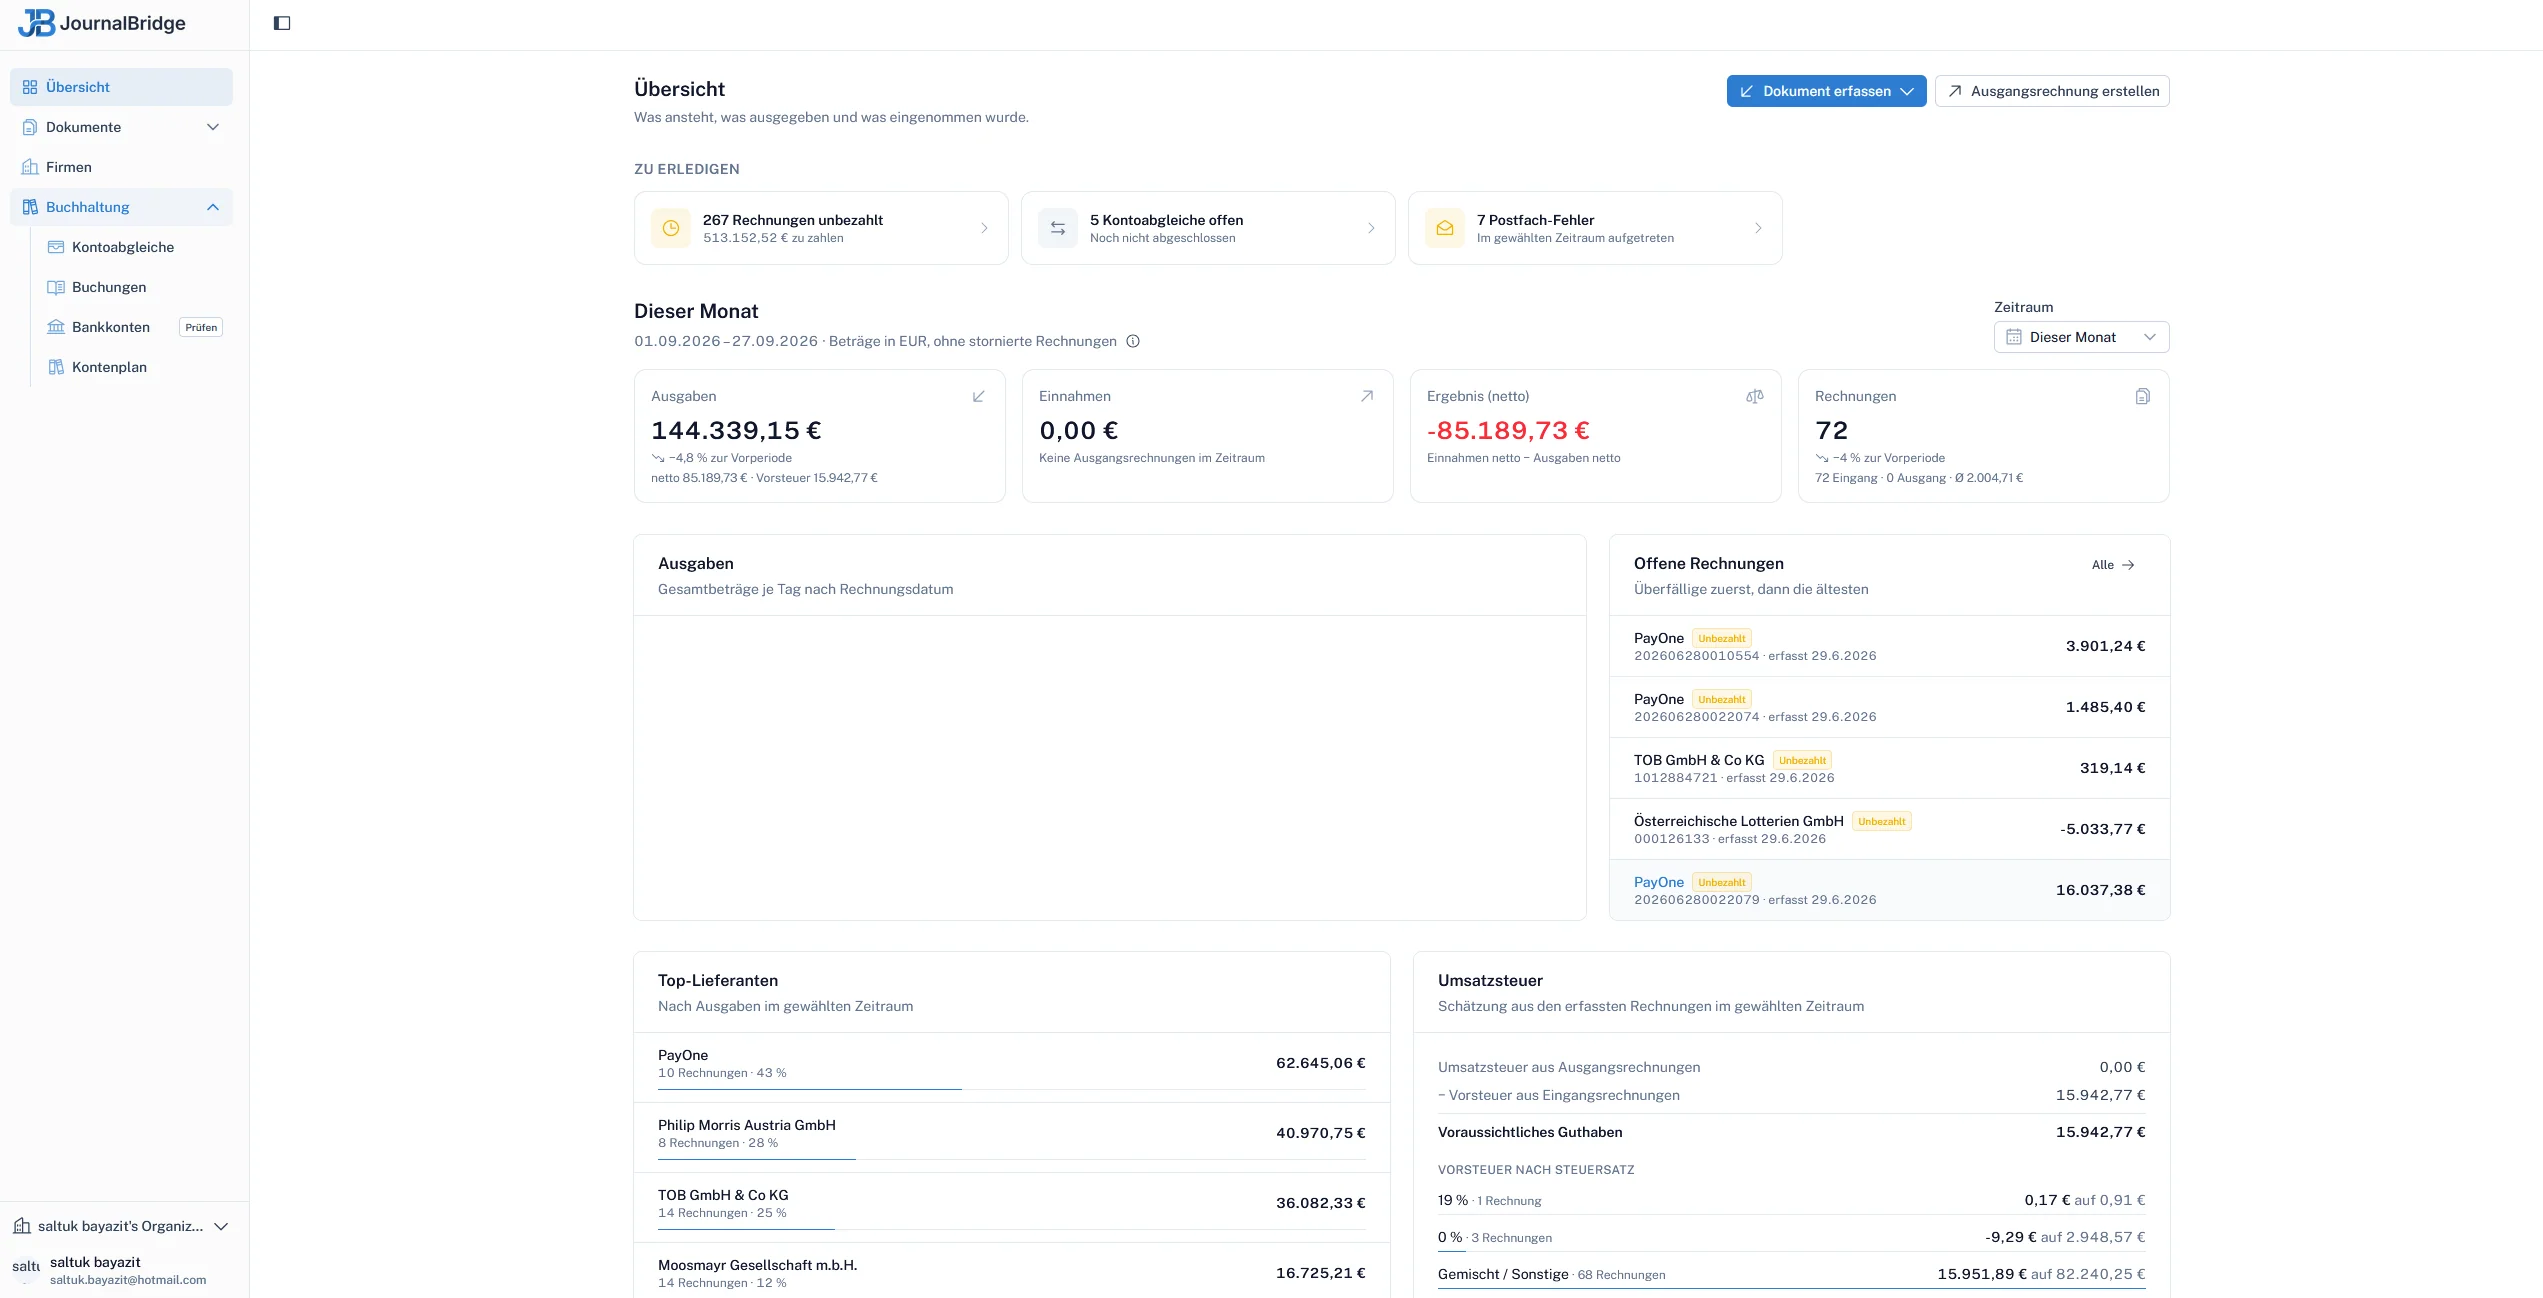The image size is (2543, 1298).
Task: Open TOB GmbH invoice for 319,14 €
Action: pos(1889,768)
